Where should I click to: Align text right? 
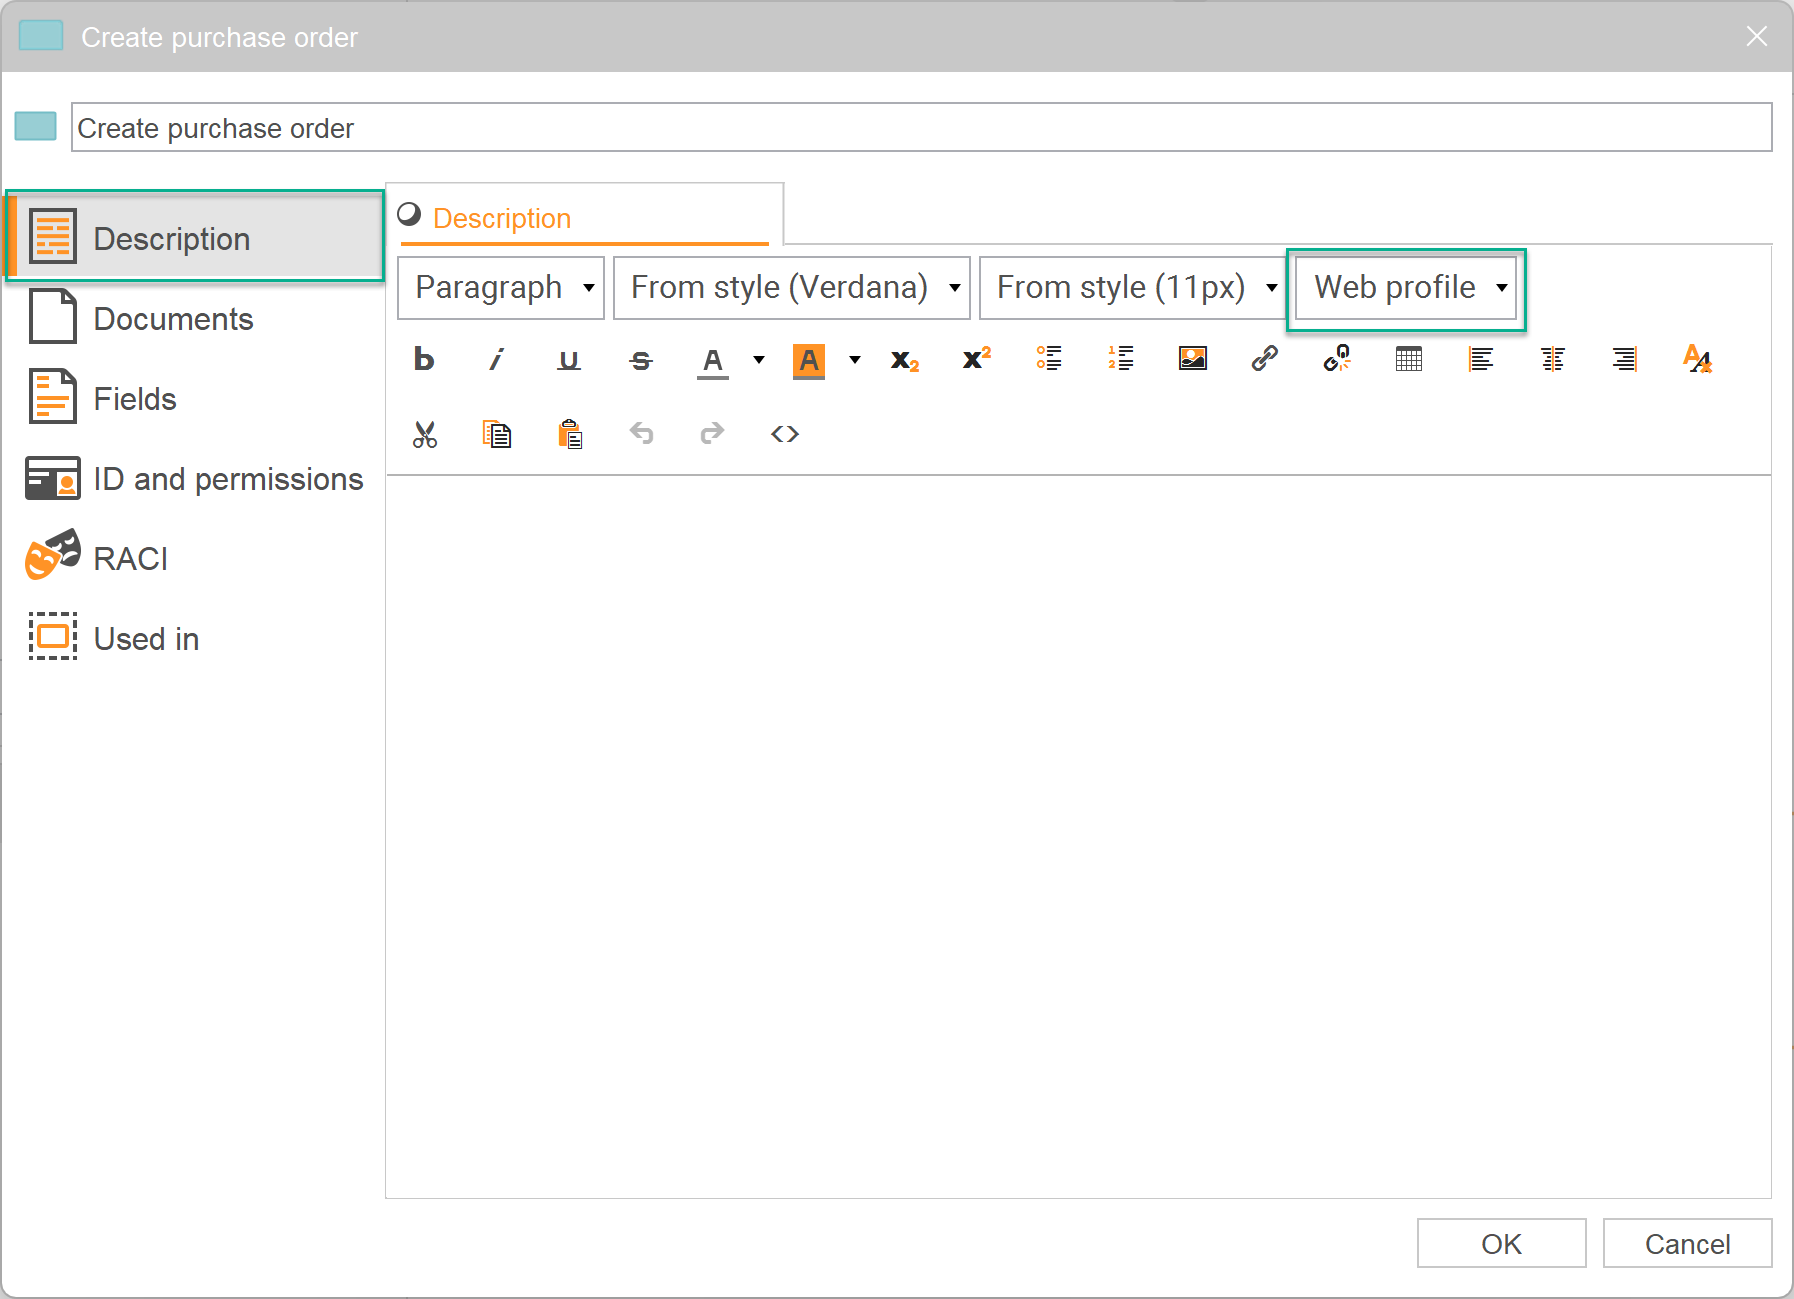(x=1625, y=358)
